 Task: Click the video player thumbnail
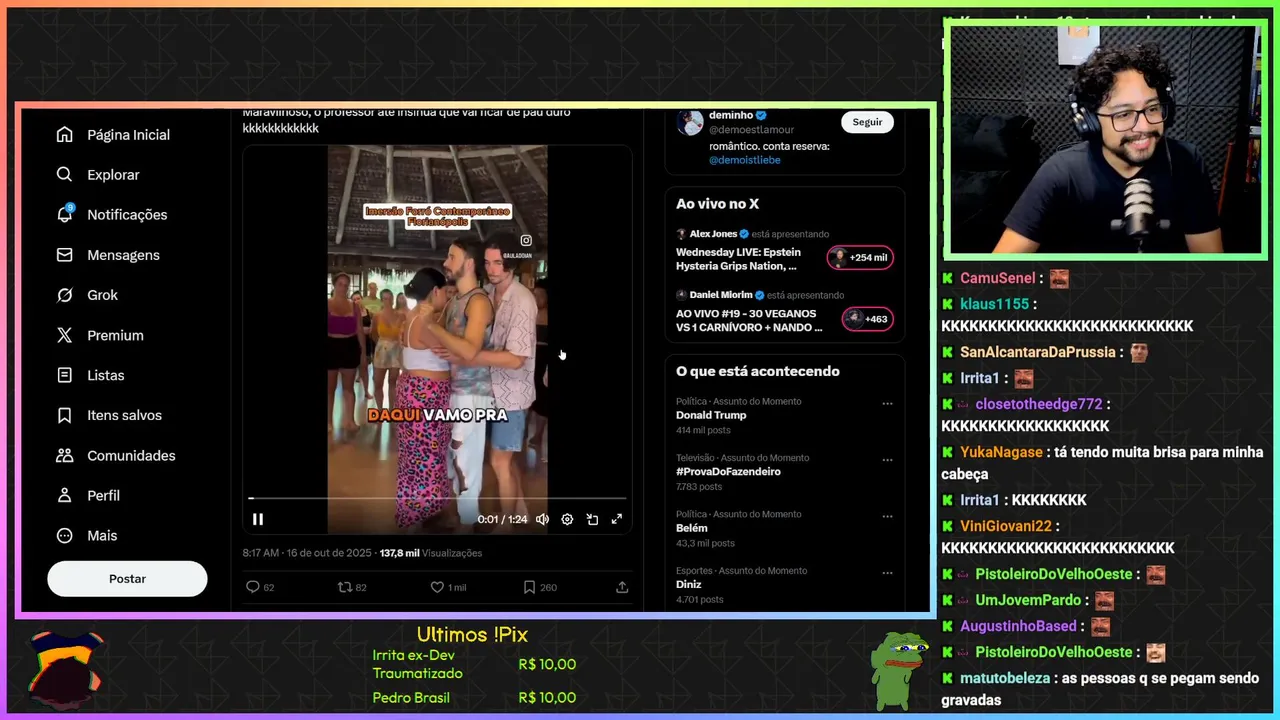click(x=437, y=339)
